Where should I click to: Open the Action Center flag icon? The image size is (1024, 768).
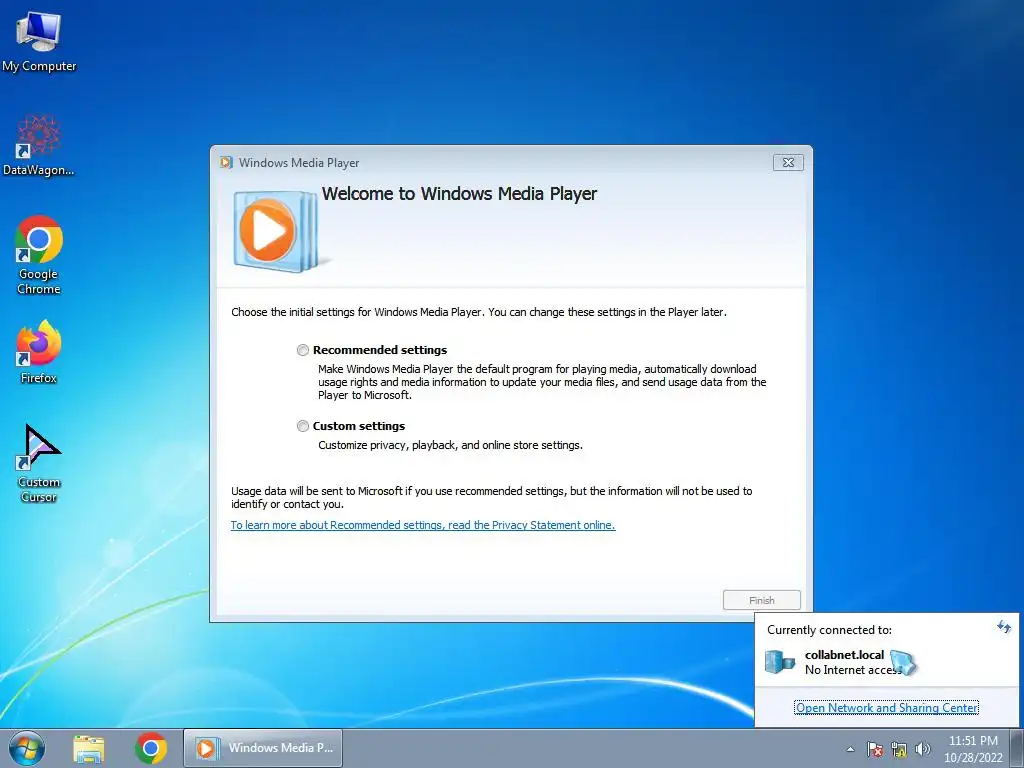875,749
